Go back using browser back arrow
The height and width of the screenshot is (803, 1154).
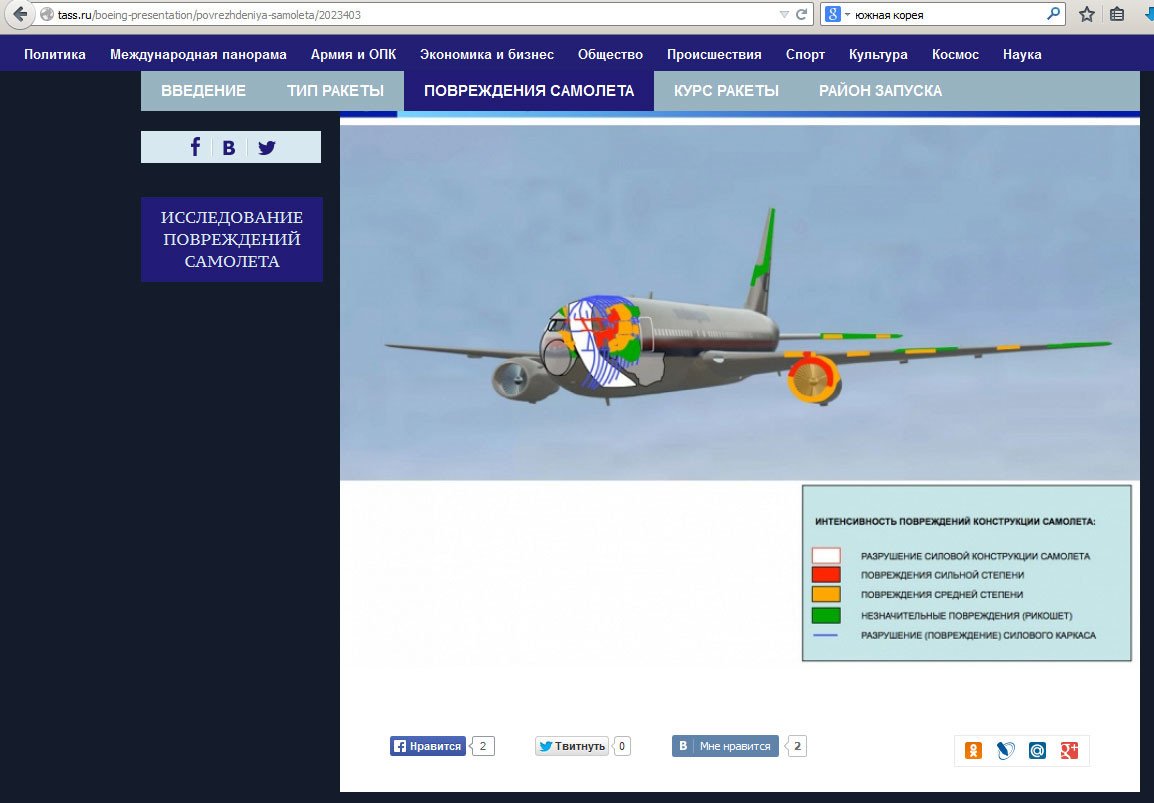(x=19, y=15)
